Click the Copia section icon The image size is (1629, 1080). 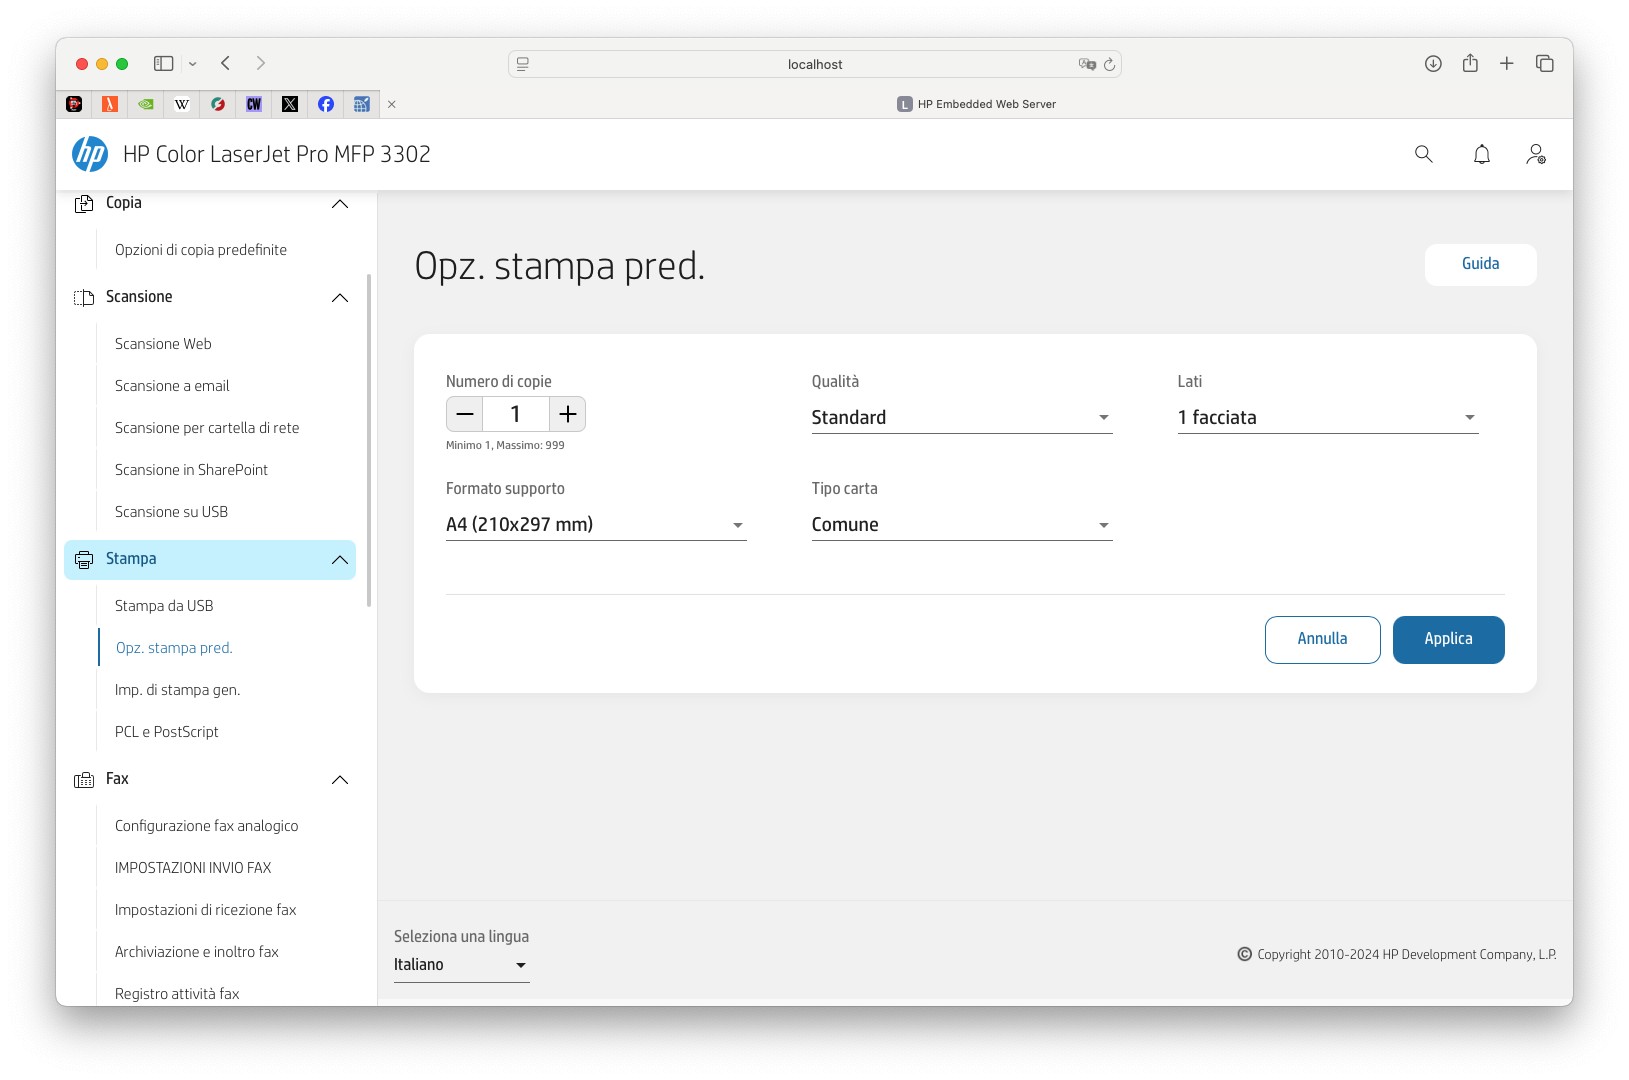tap(84, 204)
